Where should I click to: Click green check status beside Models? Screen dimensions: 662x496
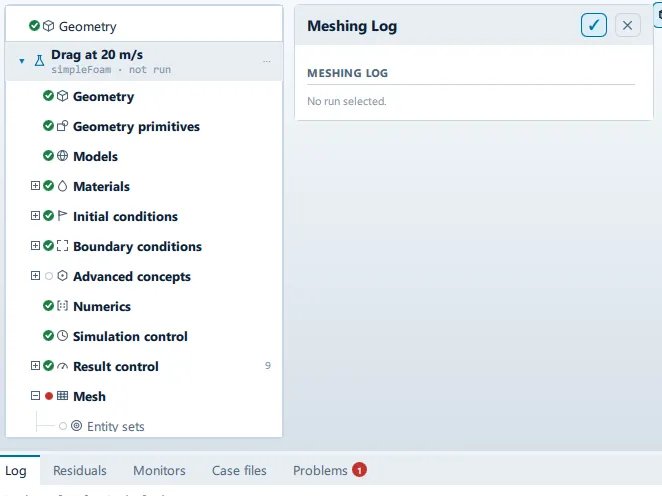coord(49,155)
